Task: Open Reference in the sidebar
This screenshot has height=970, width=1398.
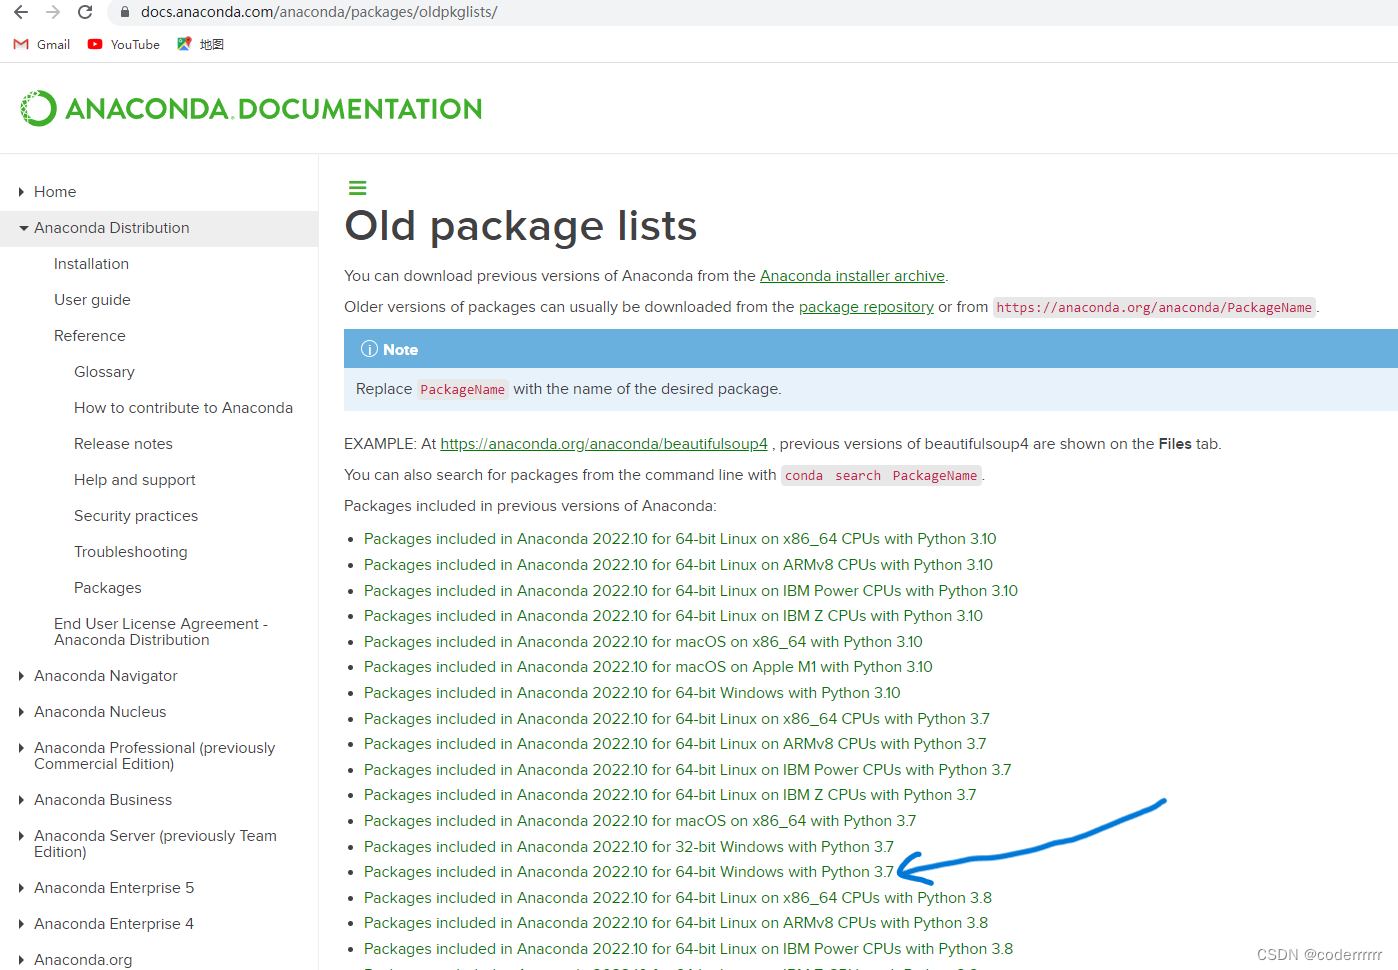Action: [90, 336]
